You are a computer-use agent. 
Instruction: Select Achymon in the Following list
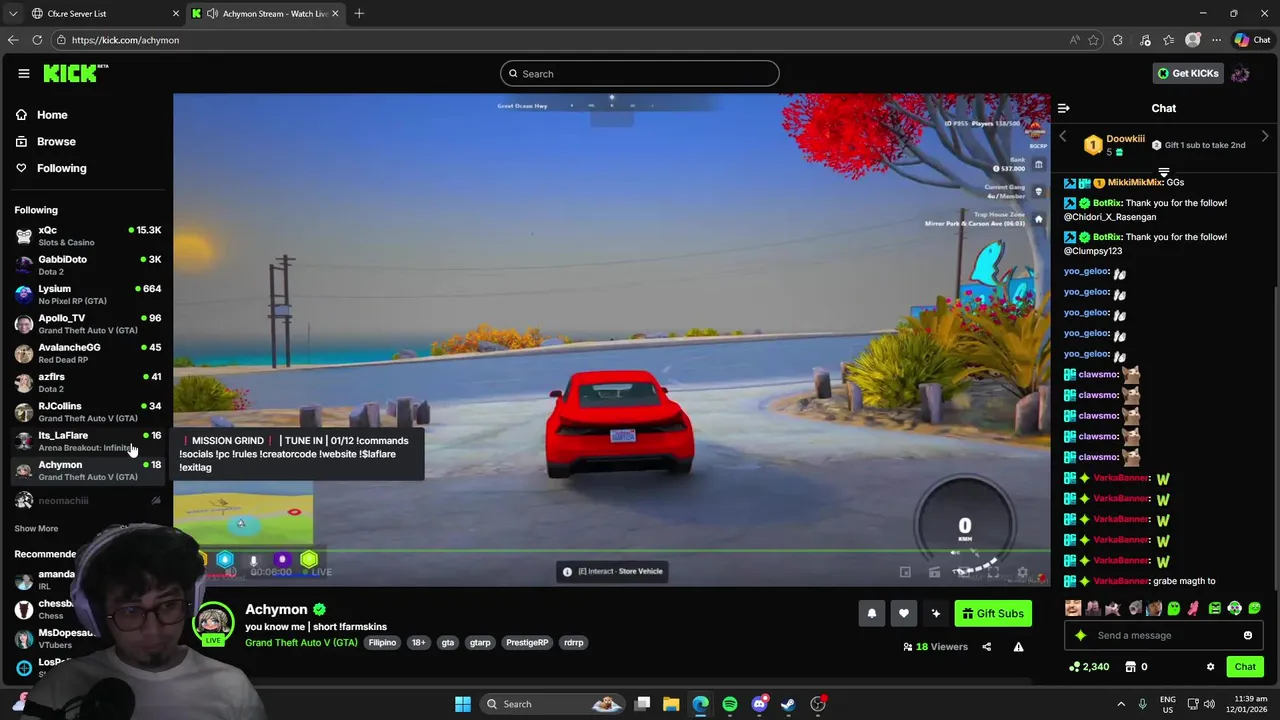pos(88,470)
